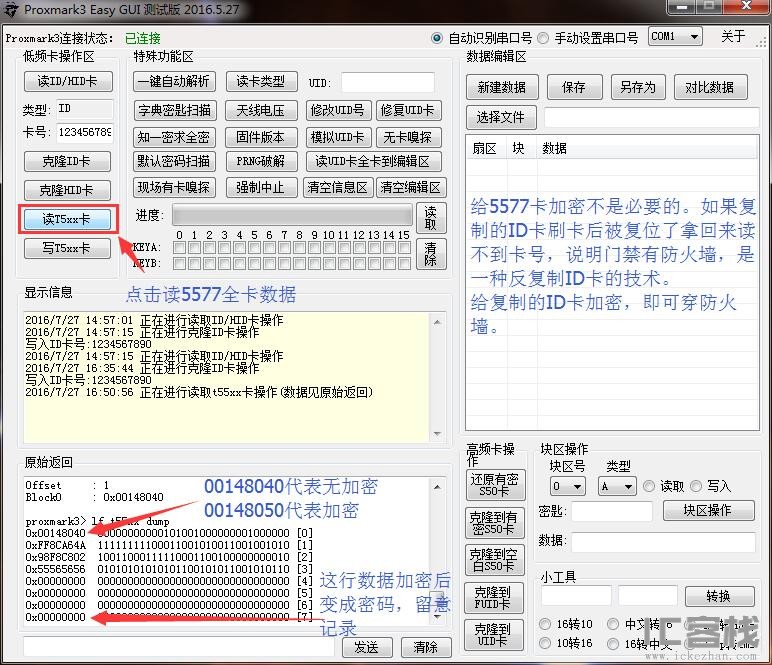Click the 数据 column header in data table
The height and width of the screenshot is (665, 772).
(x=646, y=149)
